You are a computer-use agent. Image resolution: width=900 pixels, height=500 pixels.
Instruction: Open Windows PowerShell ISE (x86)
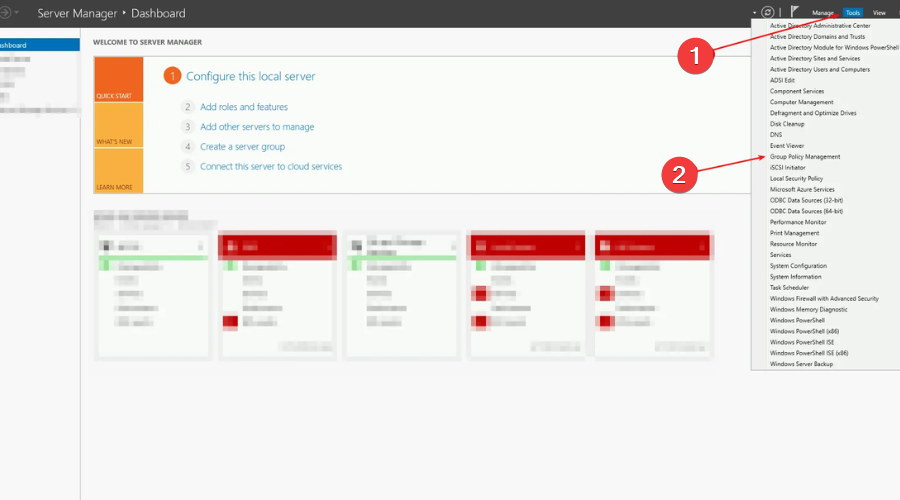pyautogui.click(x=809, y=353)
